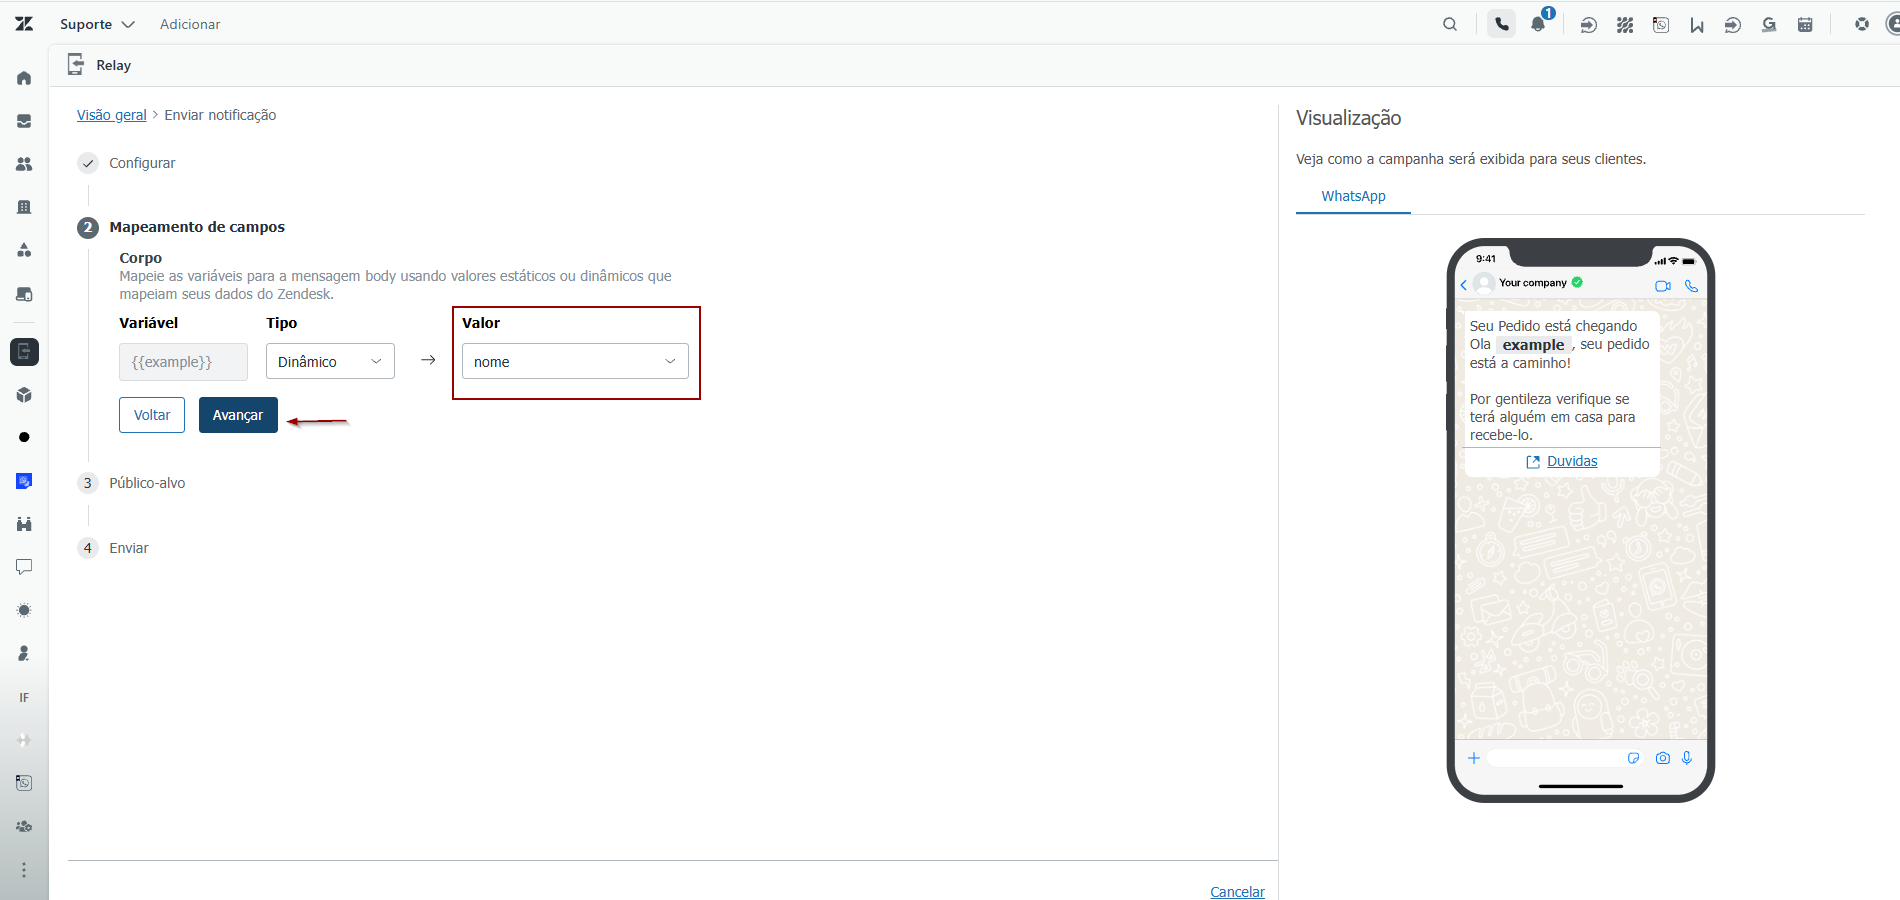Open the Valor dropdown showing nome
This screenshot has height=900, width=1900.
pyautogui.click(x=575, y=361)
